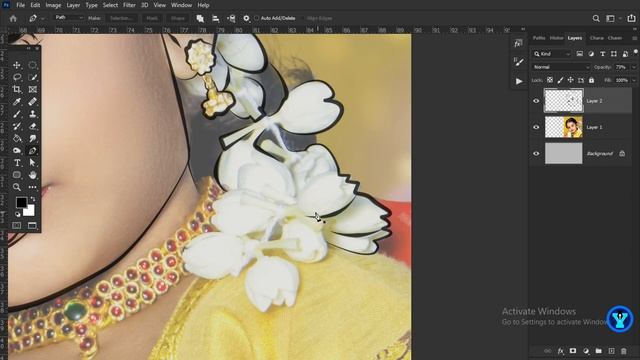Toggle Lock all padlock icon

pyautogui.click(x=591, y=80)
